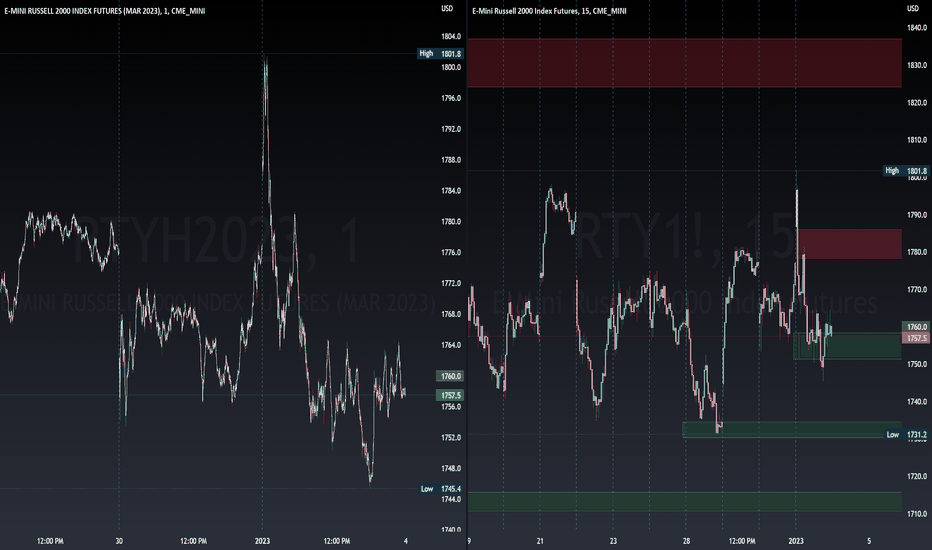Click the 1770.0 price axis label
This screenshot has width=932, height=550.
point(917,290)
